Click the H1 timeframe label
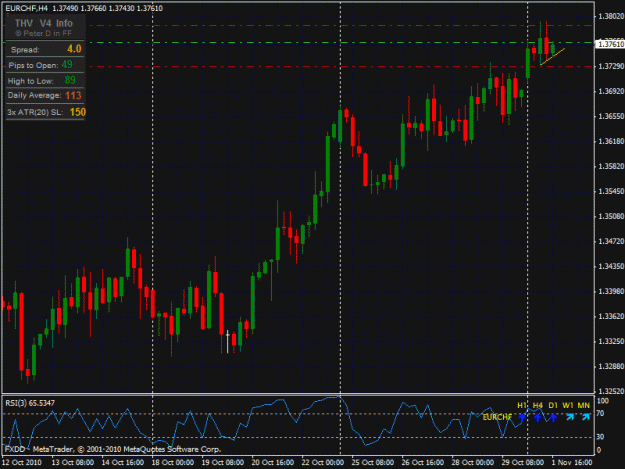Screen dimensions: 625x469 click(x=522, y=405)
